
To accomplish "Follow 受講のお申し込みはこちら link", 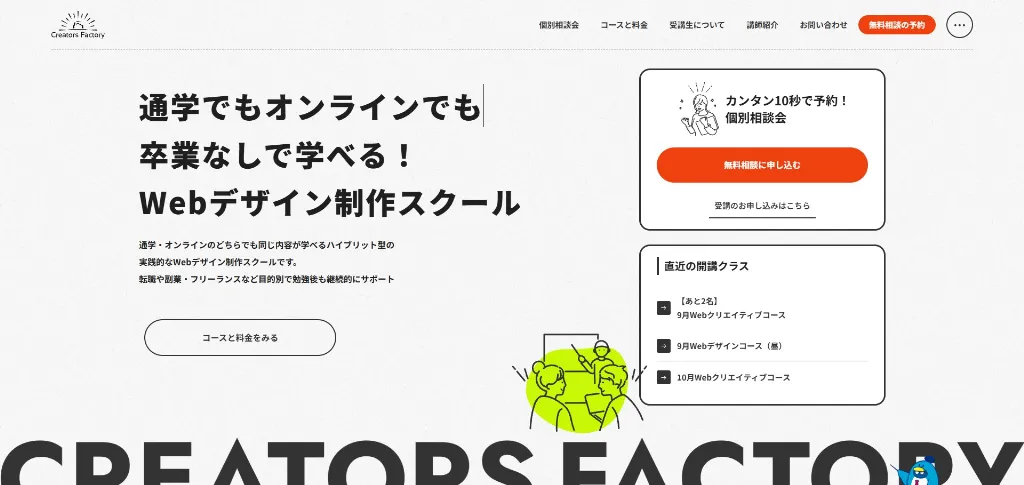I will (x=762, y=206).
